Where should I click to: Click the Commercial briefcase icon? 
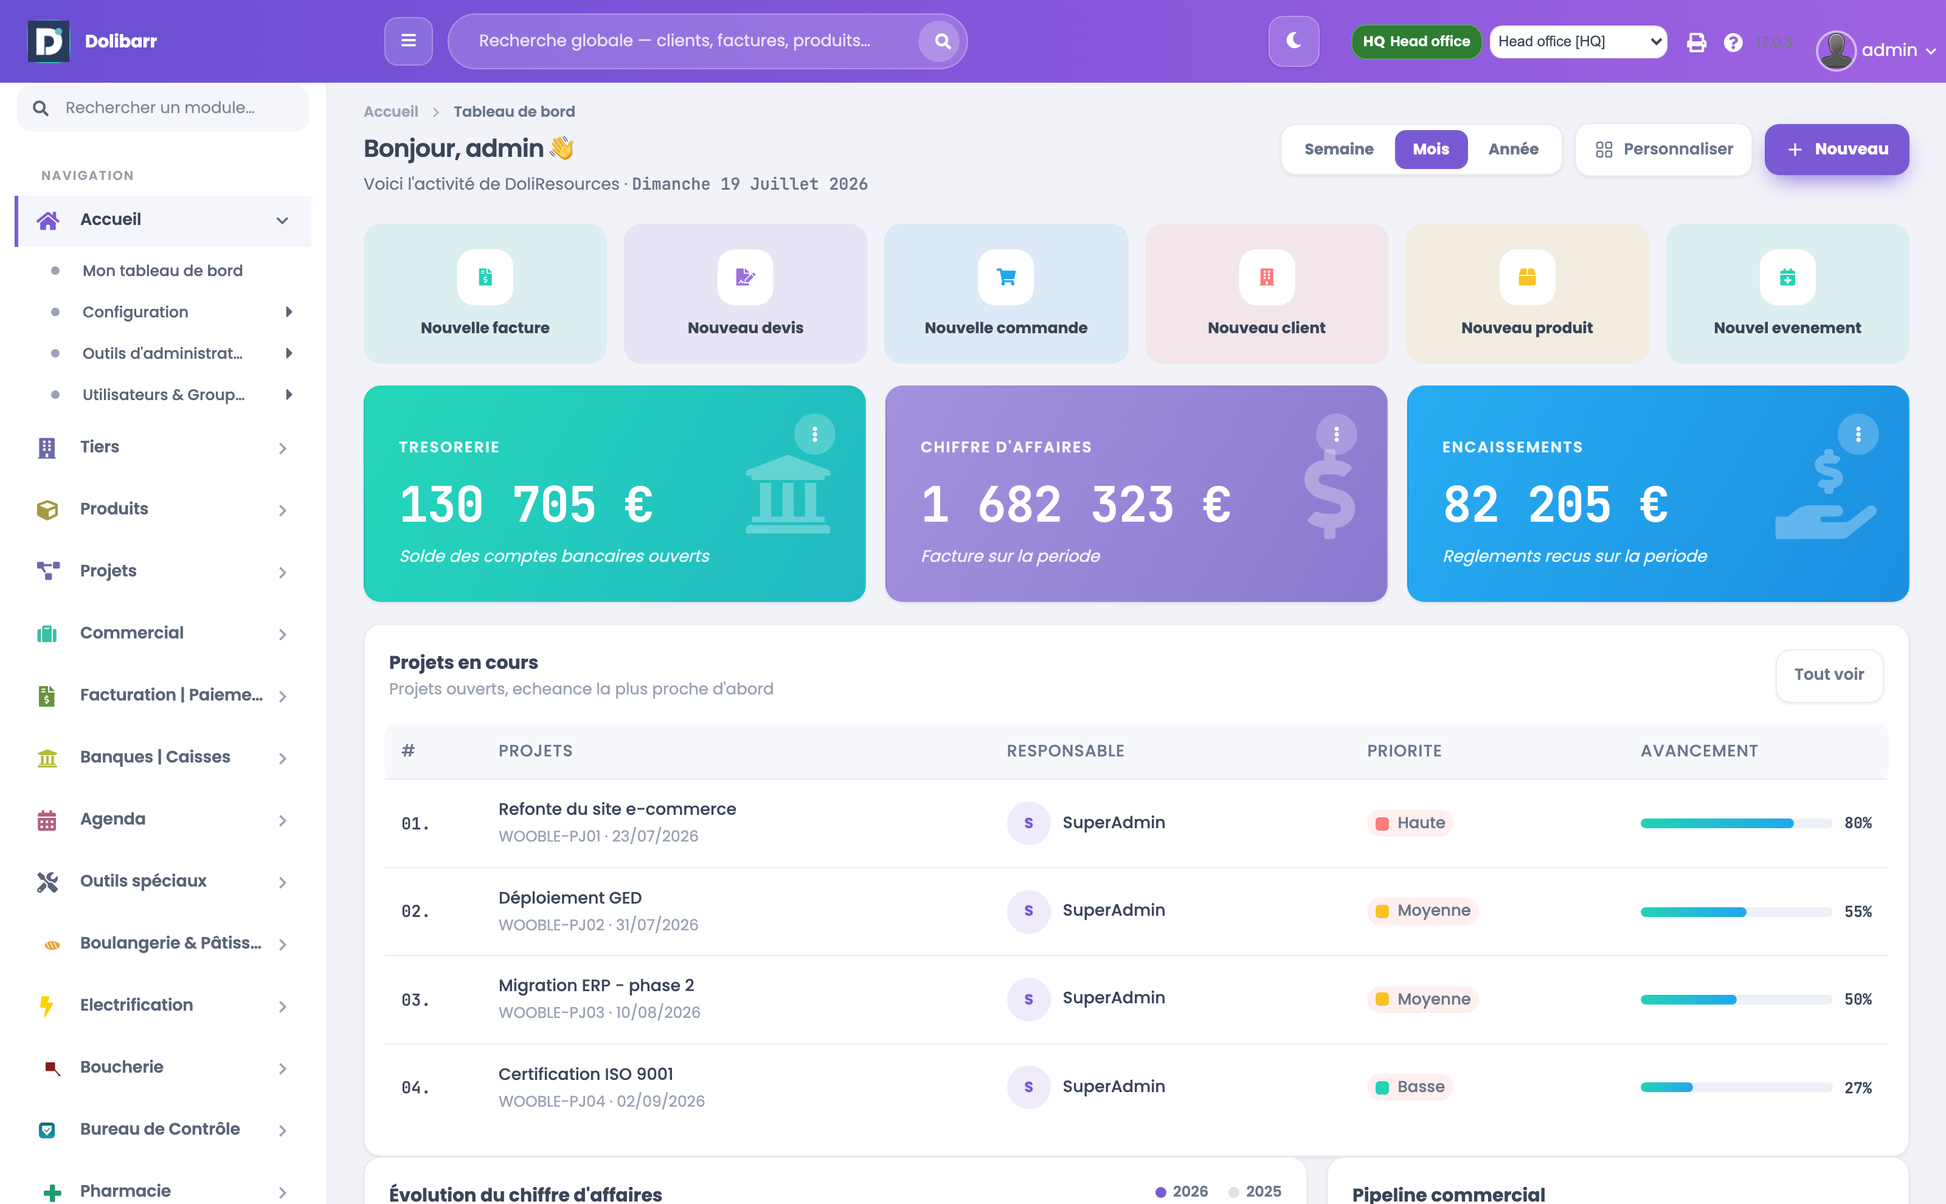[47, 634]
